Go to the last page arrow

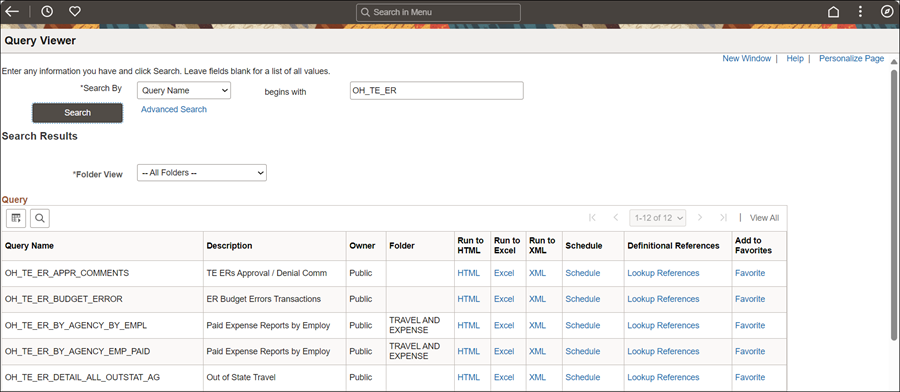point(723,218)
